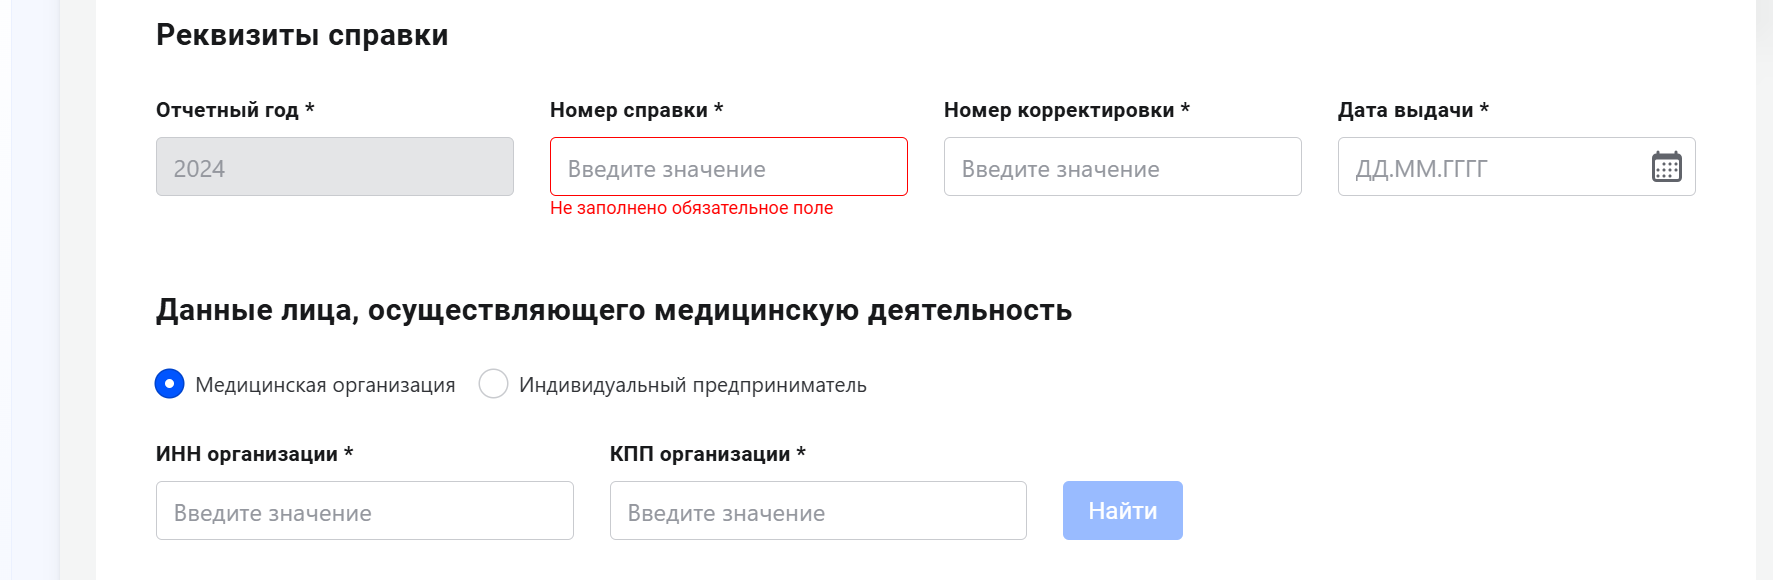Click the Отчетный год label
1773x580 pixels.
click(x=234, y=110)
